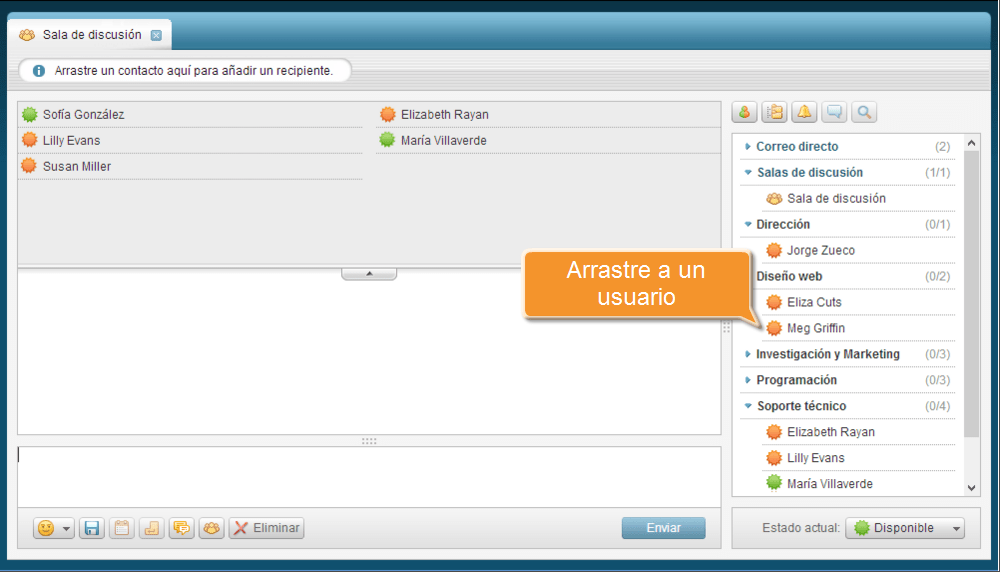Click the participant-list Elizabeth Rayan status icon
The height and width of the screenshot is (572, 1000).
tap(387, 114)
